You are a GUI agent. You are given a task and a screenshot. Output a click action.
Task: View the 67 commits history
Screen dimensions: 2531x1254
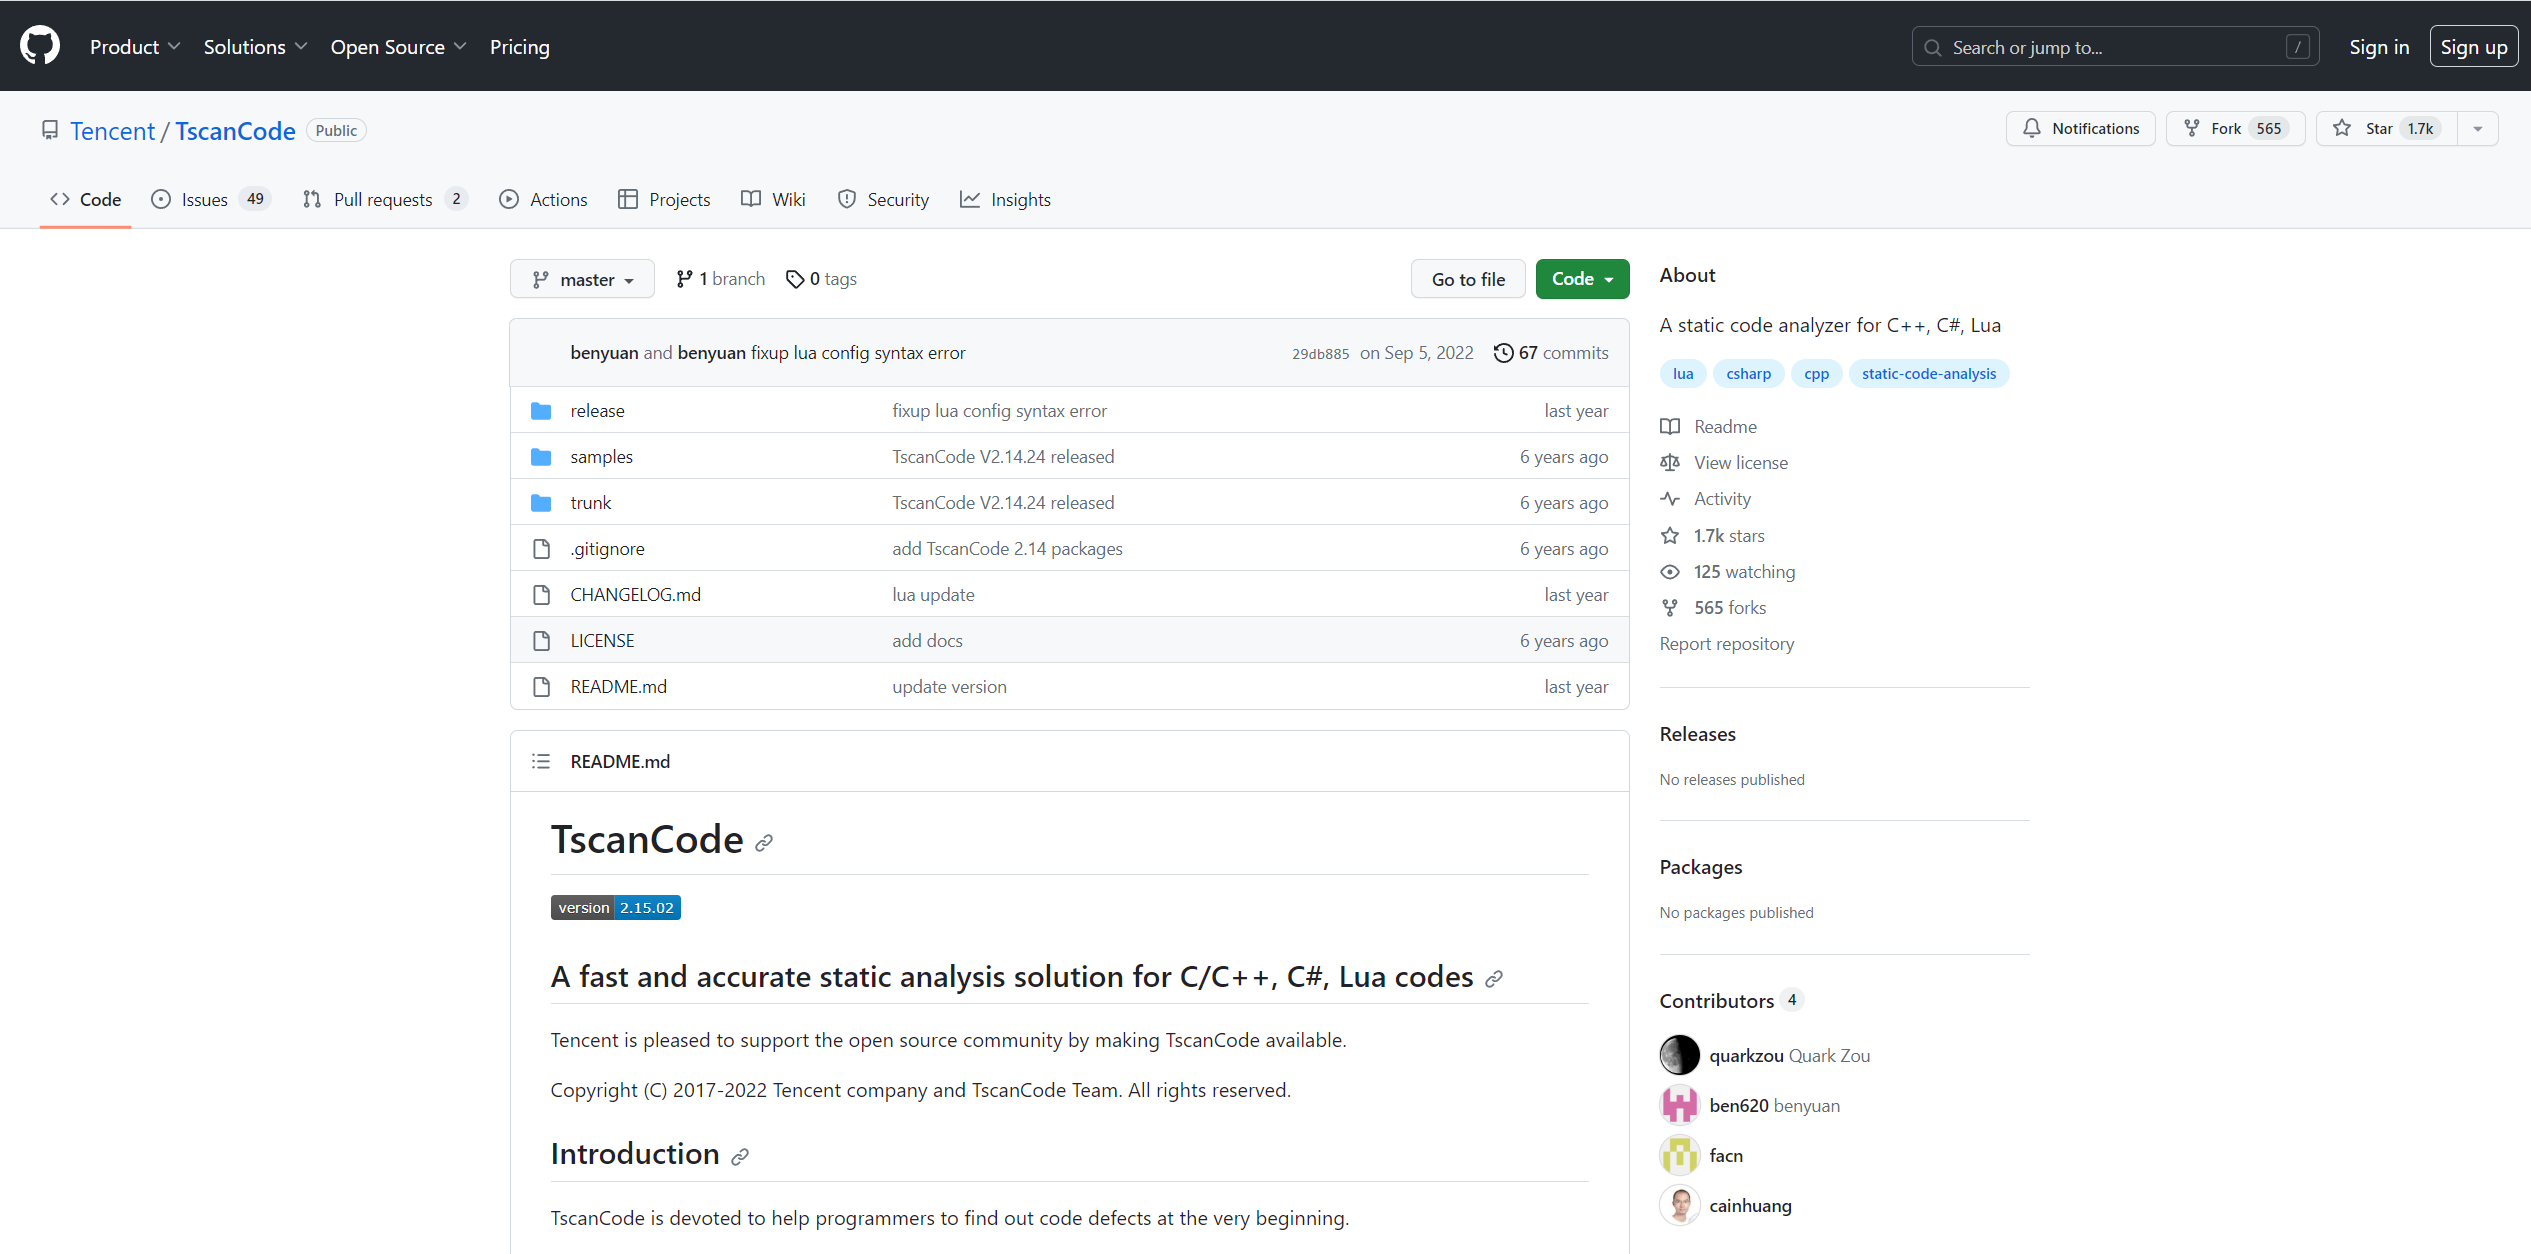1551,353
